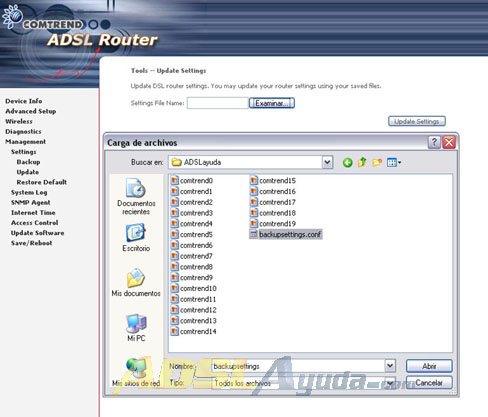This screenshot has width=488, height=417.
Task: Select the comtrend1 file
Action: click(192, 191)
